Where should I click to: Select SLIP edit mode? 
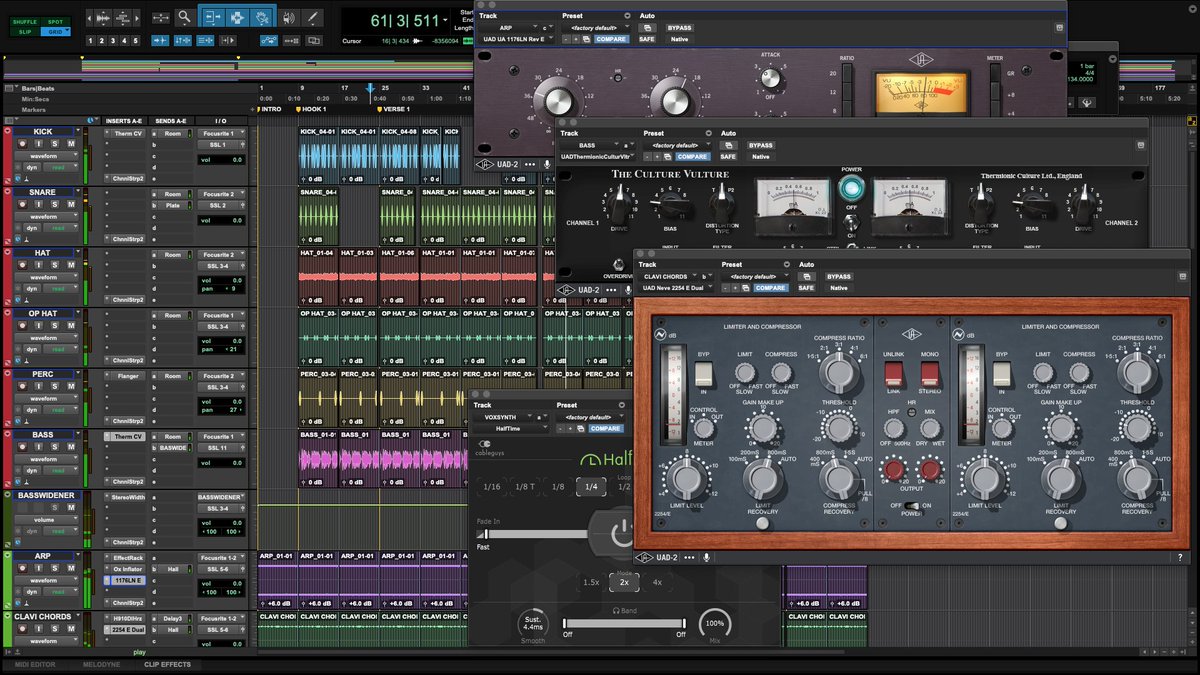tap(25, 31)
